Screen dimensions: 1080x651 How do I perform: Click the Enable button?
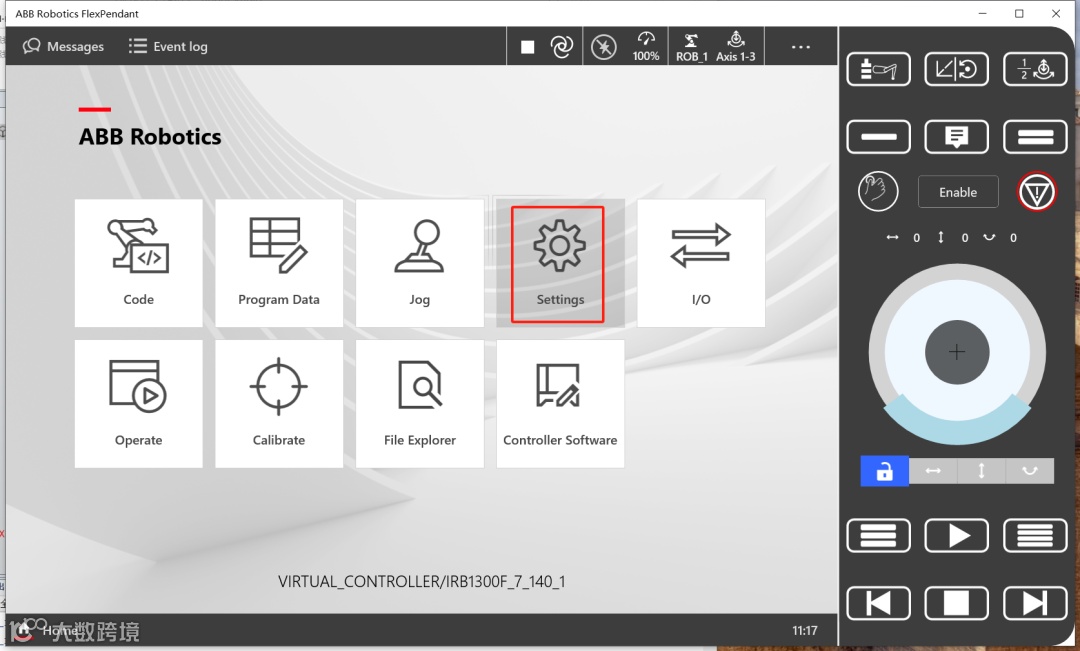tap(958, 192)
